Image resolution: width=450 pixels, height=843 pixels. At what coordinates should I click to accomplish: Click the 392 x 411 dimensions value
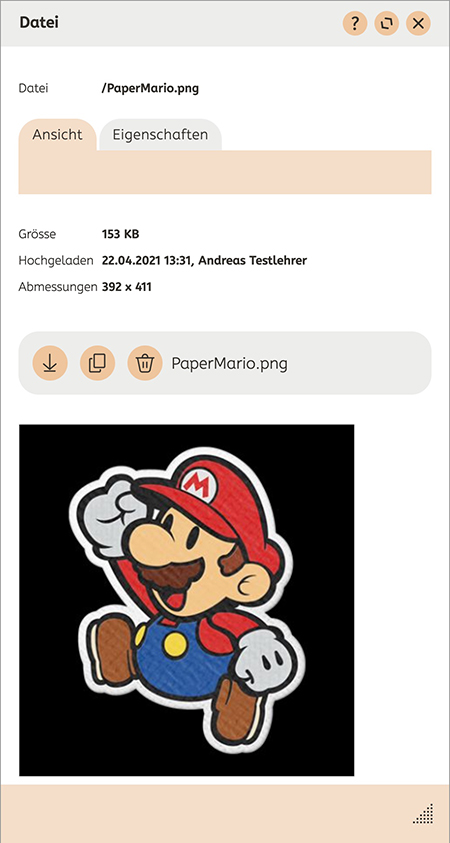pyautogui.click(x=127, y=287)
